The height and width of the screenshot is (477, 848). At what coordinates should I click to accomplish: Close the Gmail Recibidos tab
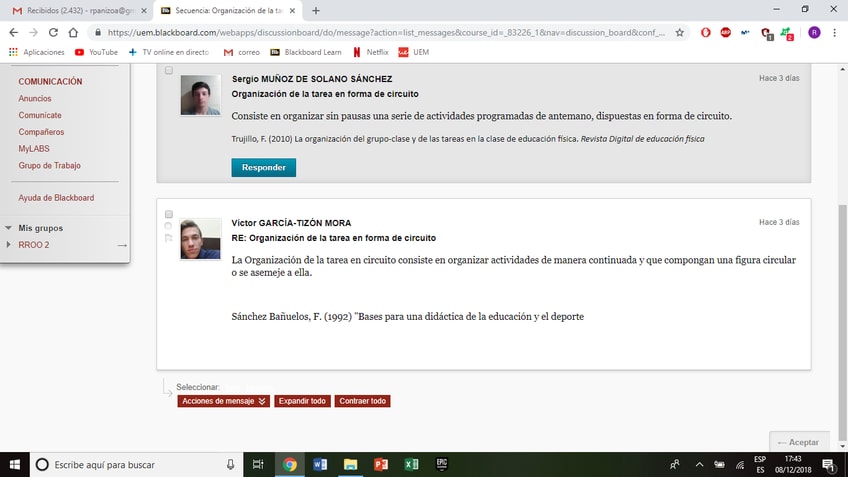point(144,10)
